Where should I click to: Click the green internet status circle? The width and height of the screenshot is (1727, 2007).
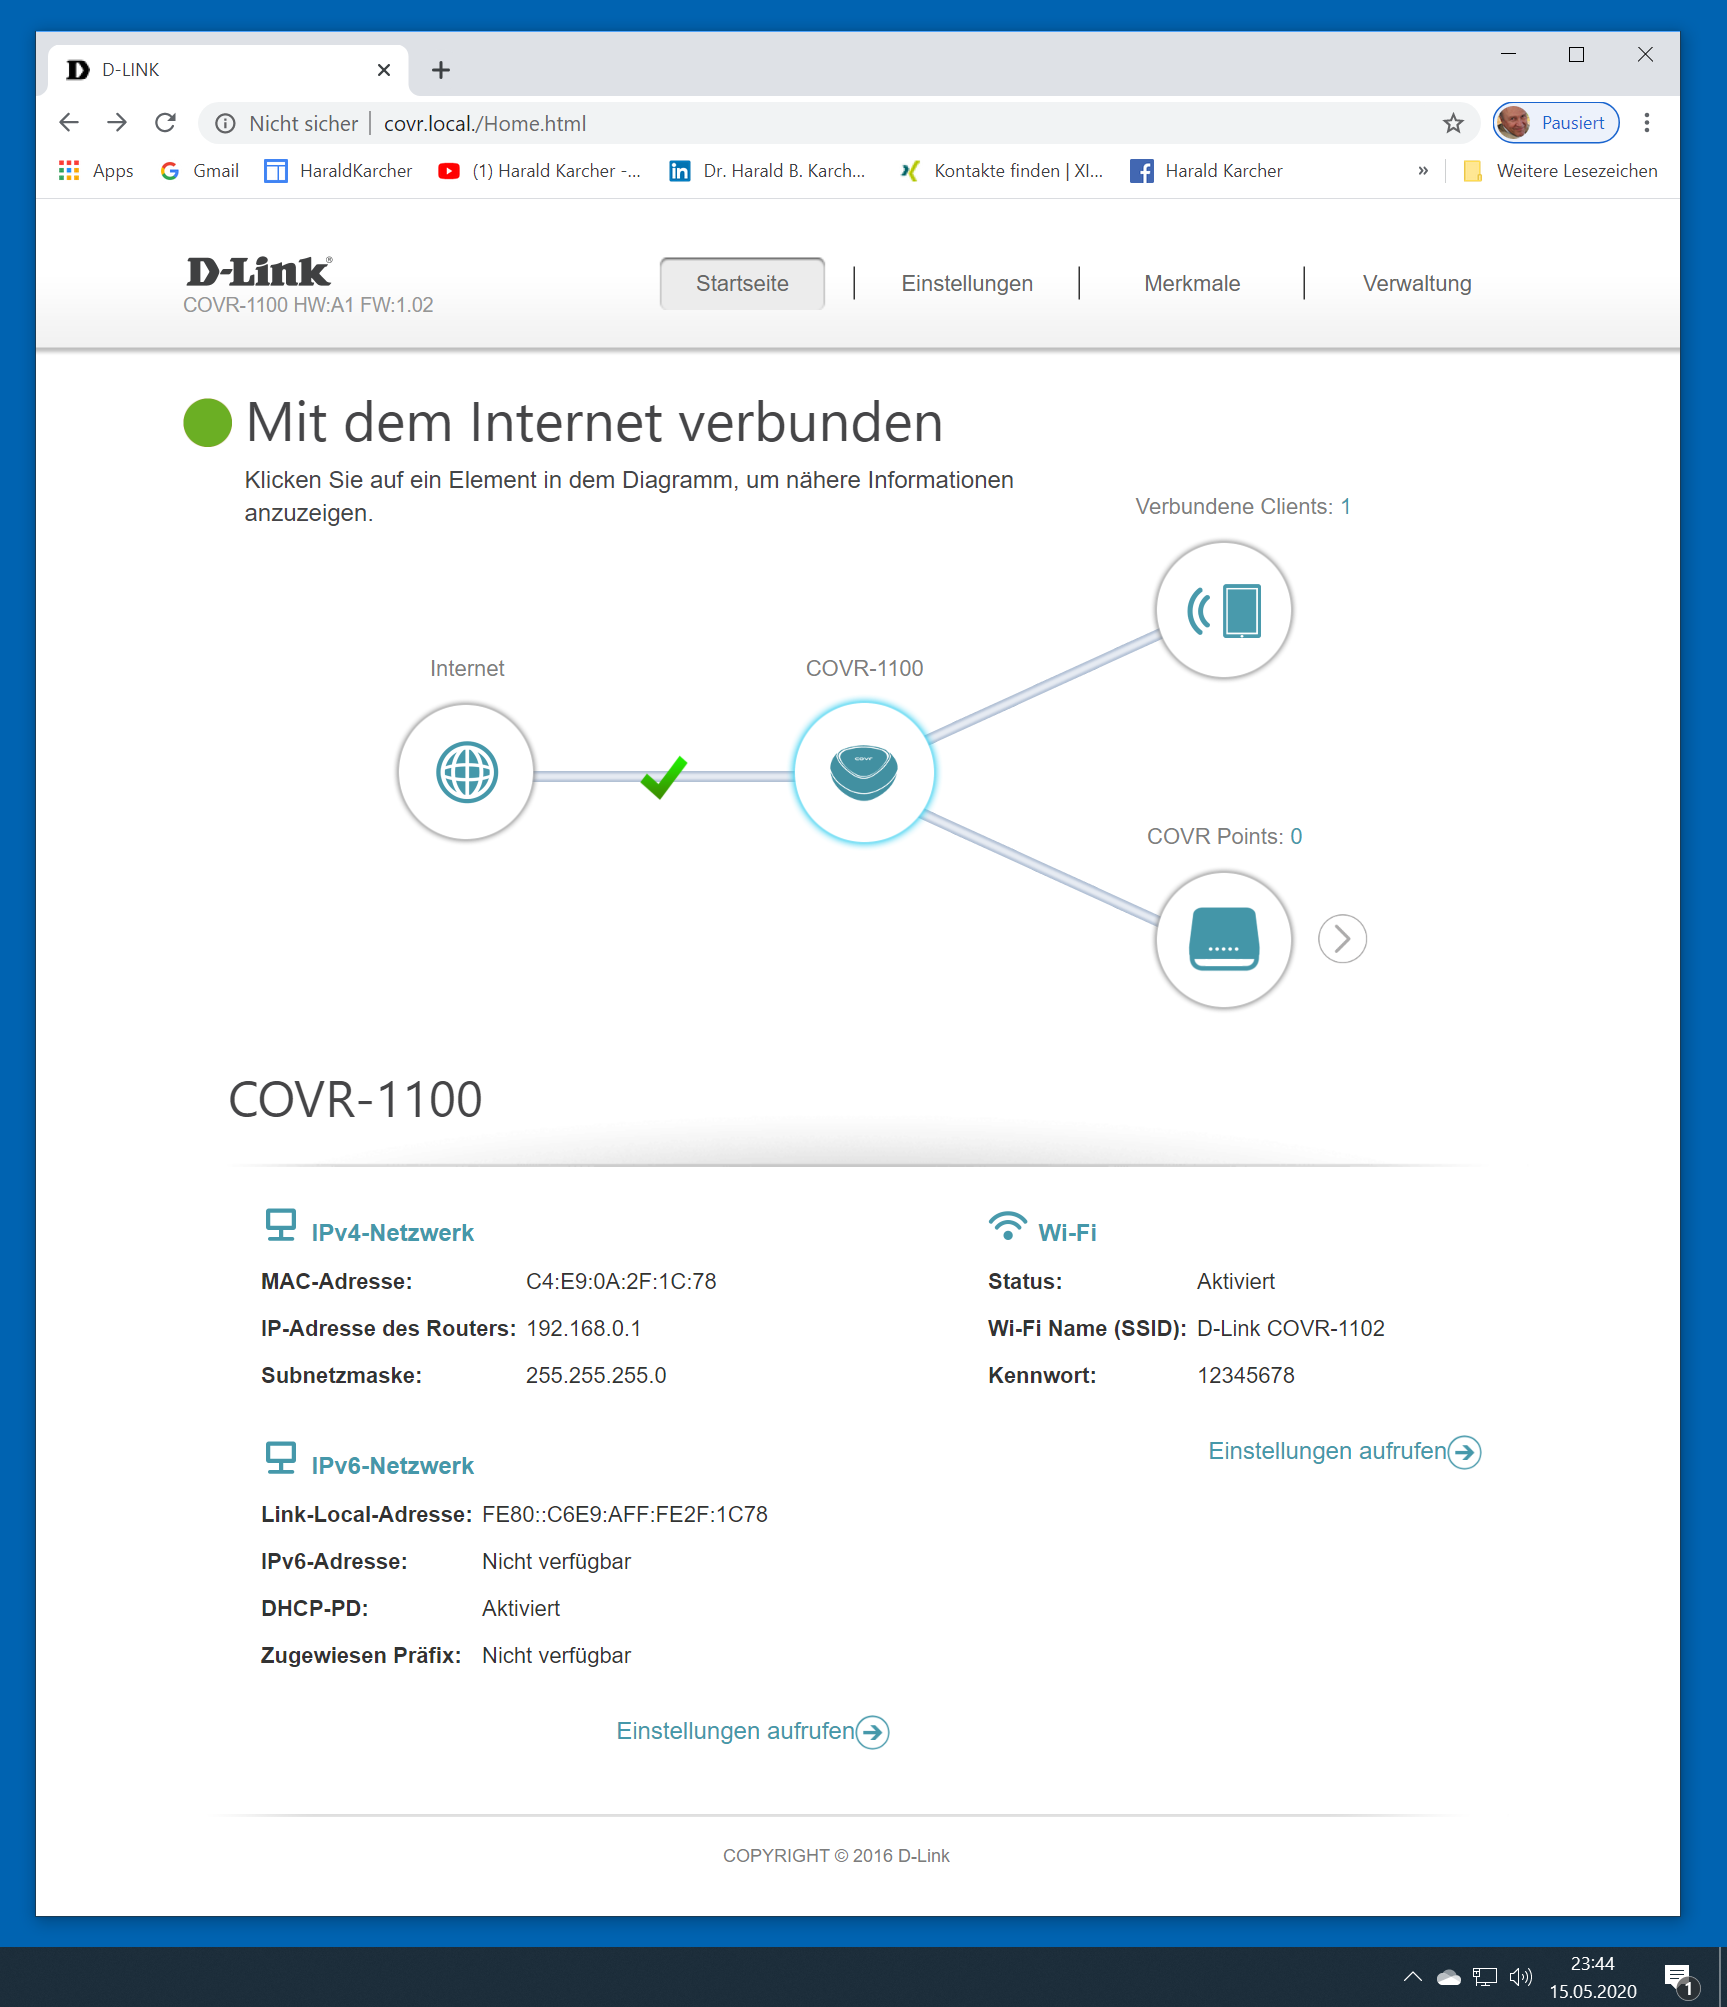[208, 422]
